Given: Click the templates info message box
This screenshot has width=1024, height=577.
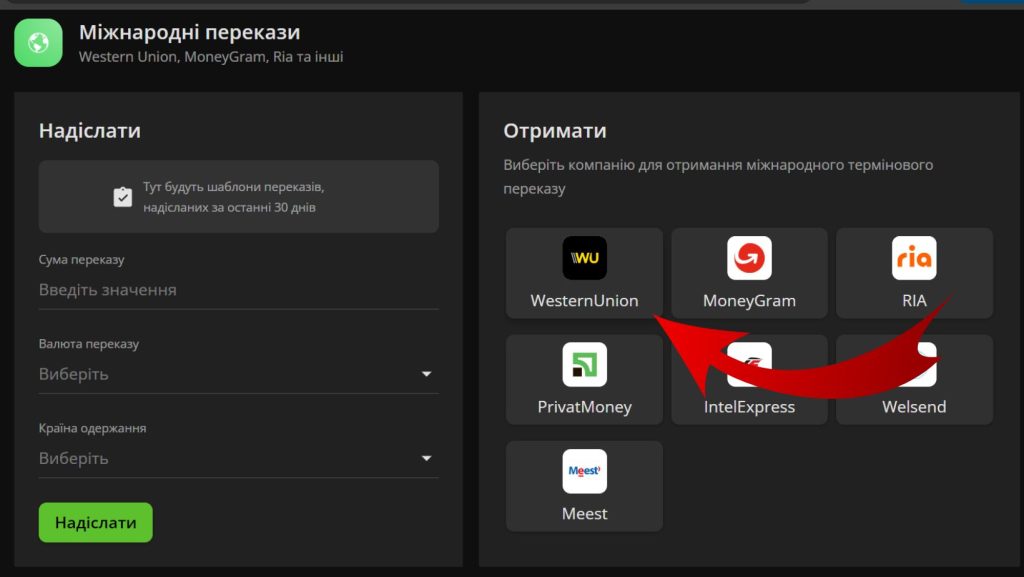Looking at the screenshot, I should [238, 196].
